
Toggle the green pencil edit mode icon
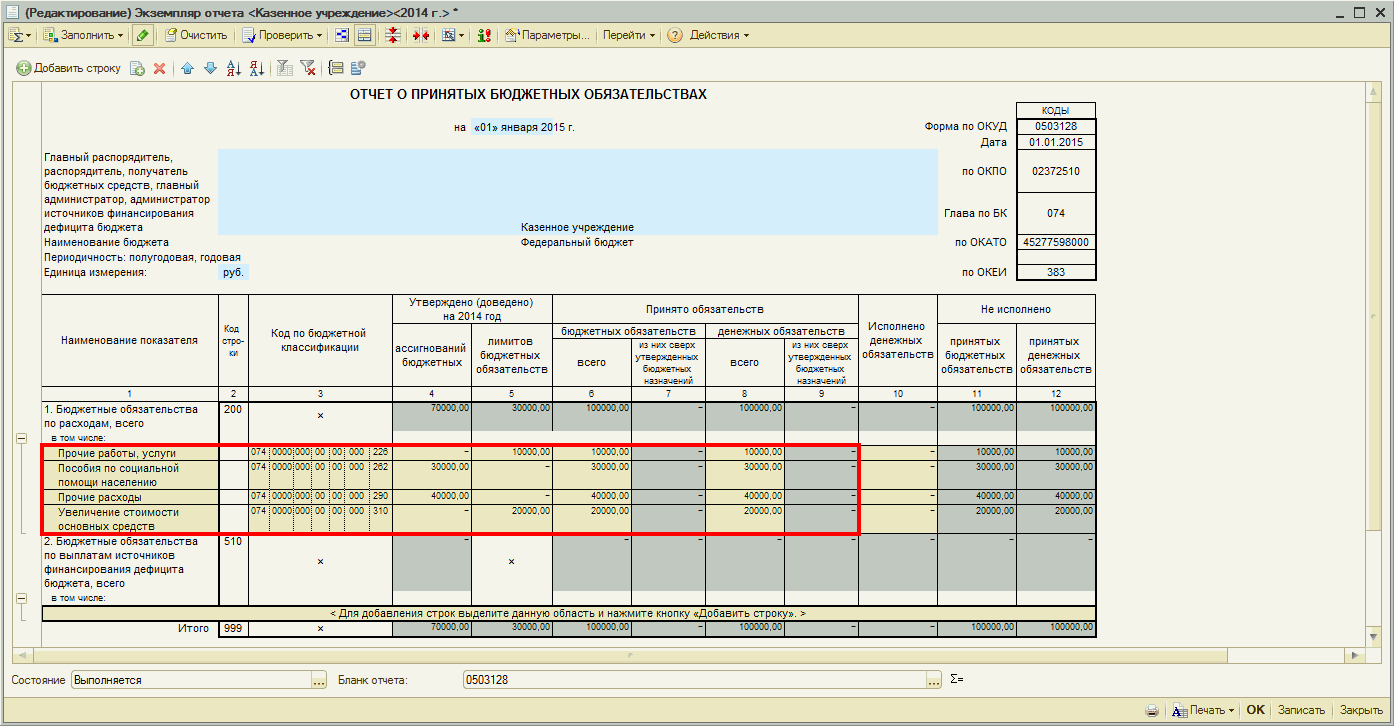coord(143,35)
